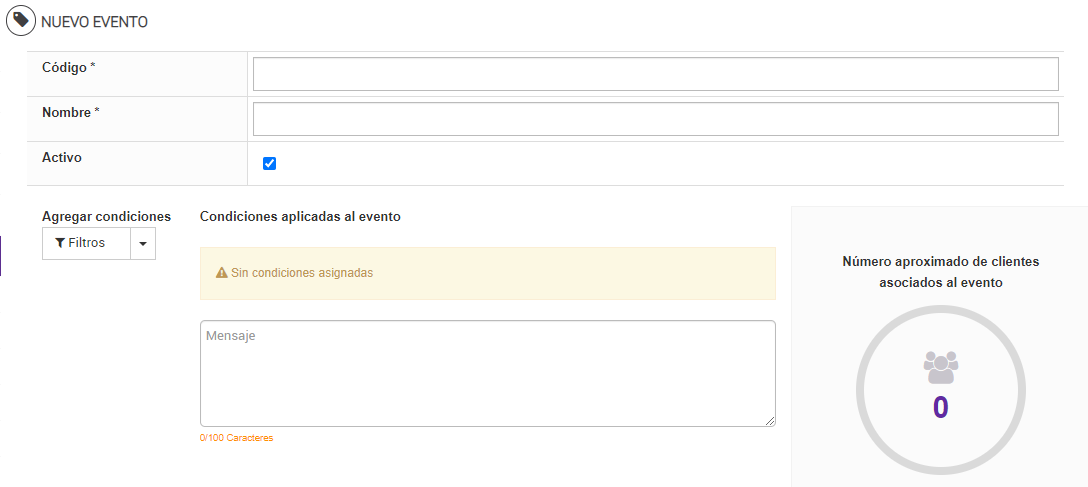Image resolution: width=1088 pixels, height=487 pixels.
Task: Click the NUEVO EVENTO title text
Action: click(x=95, y=22)
